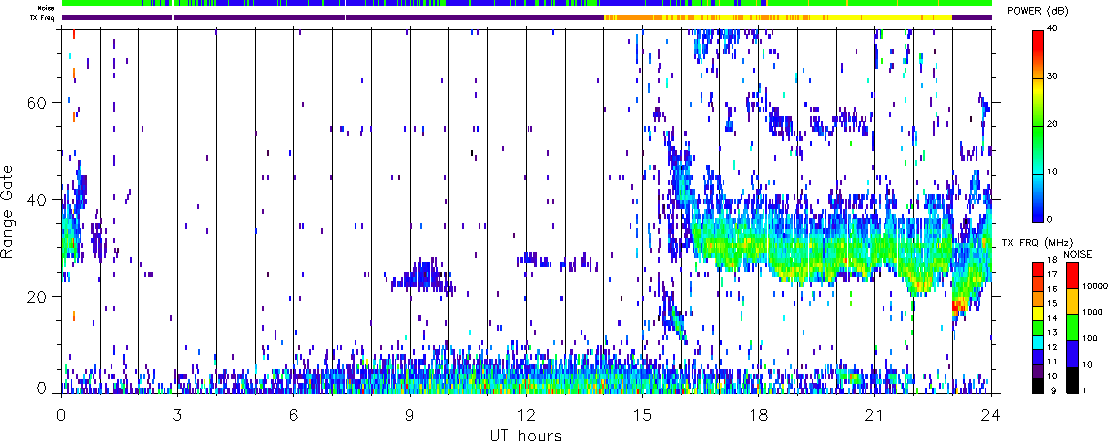Click the "TX FRQ (MHz)" legend title

[x=1035, y=243]
